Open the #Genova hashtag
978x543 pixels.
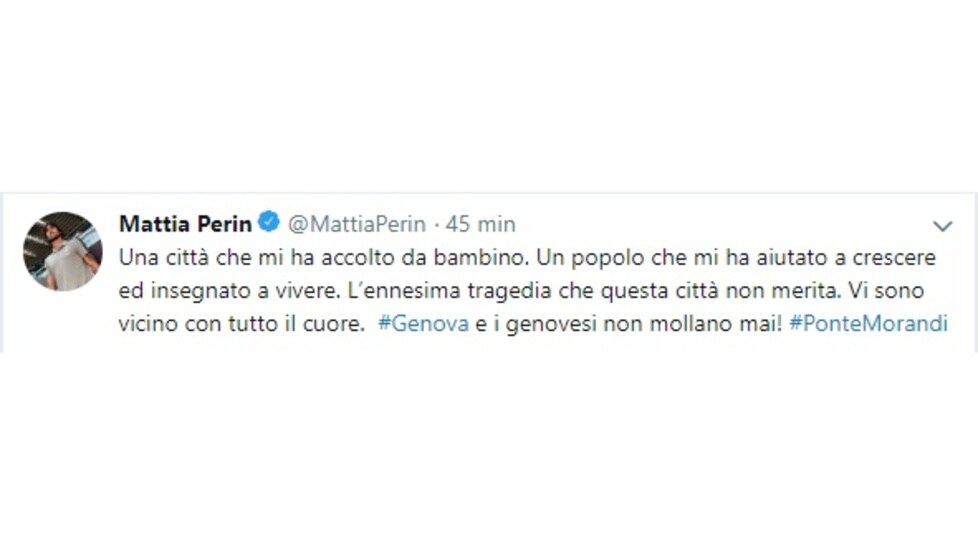424,324
